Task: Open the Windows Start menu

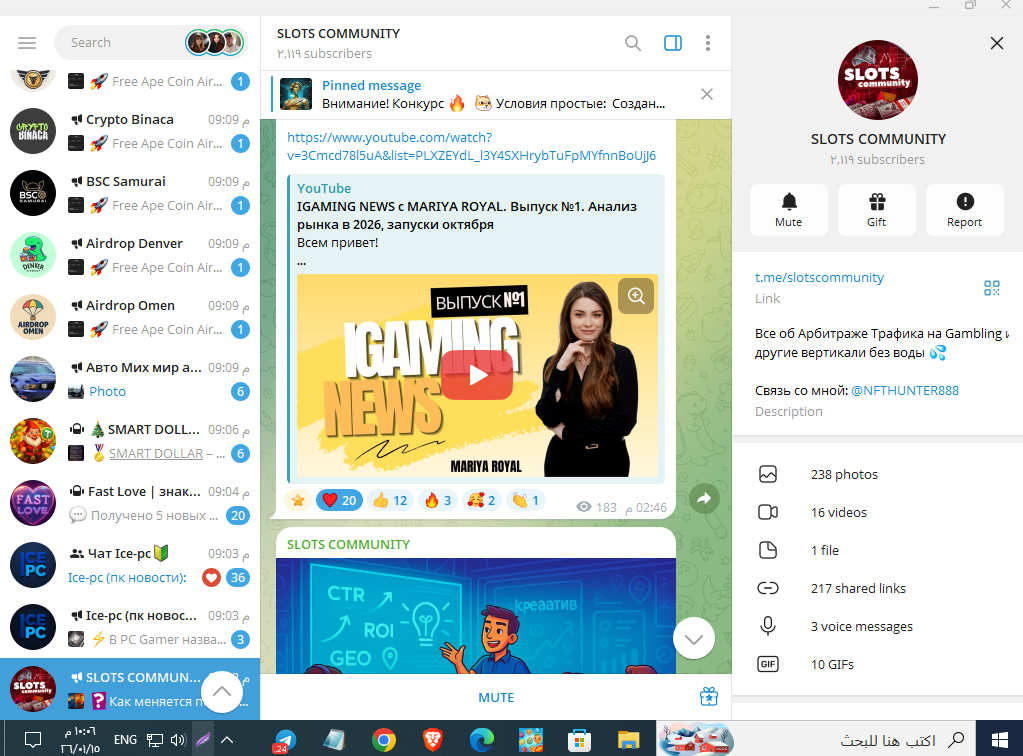Action: point(1000,740)
